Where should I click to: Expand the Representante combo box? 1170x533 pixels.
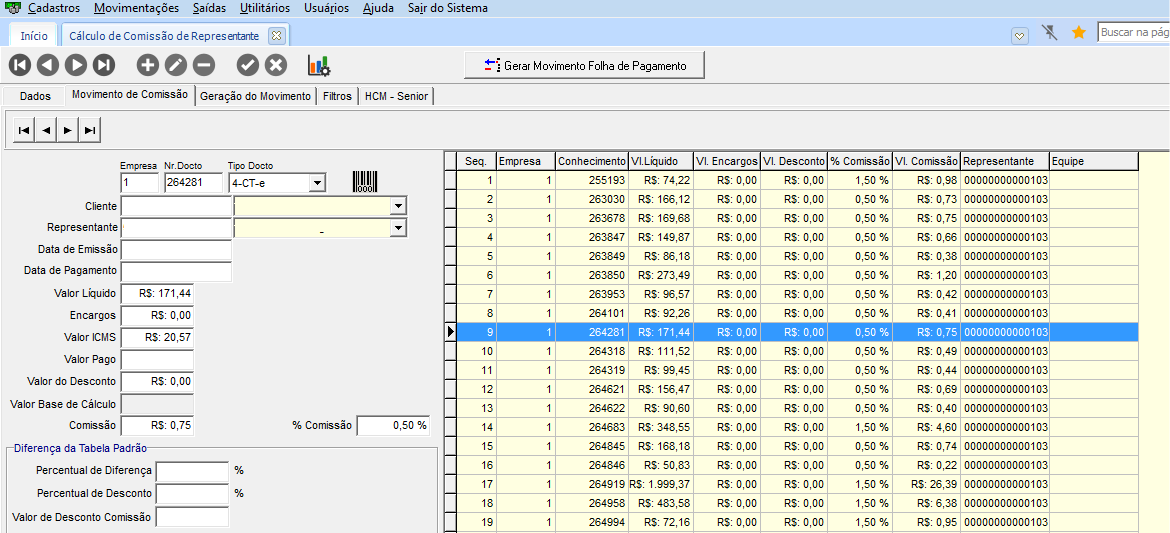(398, 228)
